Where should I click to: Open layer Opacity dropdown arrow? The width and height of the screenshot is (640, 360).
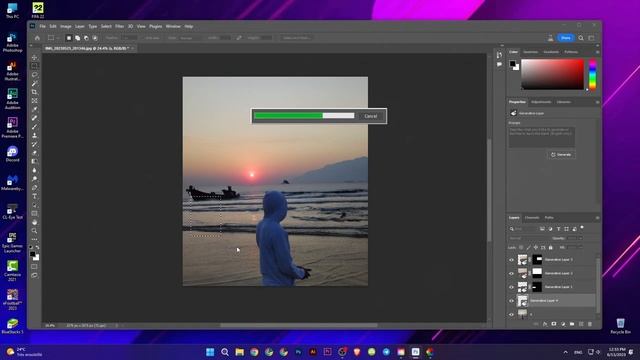580,238
